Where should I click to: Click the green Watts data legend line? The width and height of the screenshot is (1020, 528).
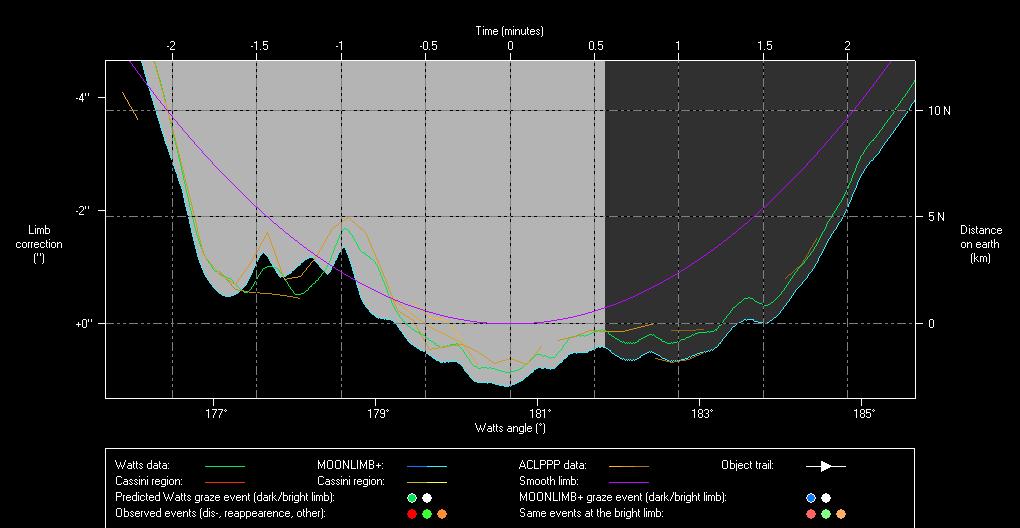[224, 466]
